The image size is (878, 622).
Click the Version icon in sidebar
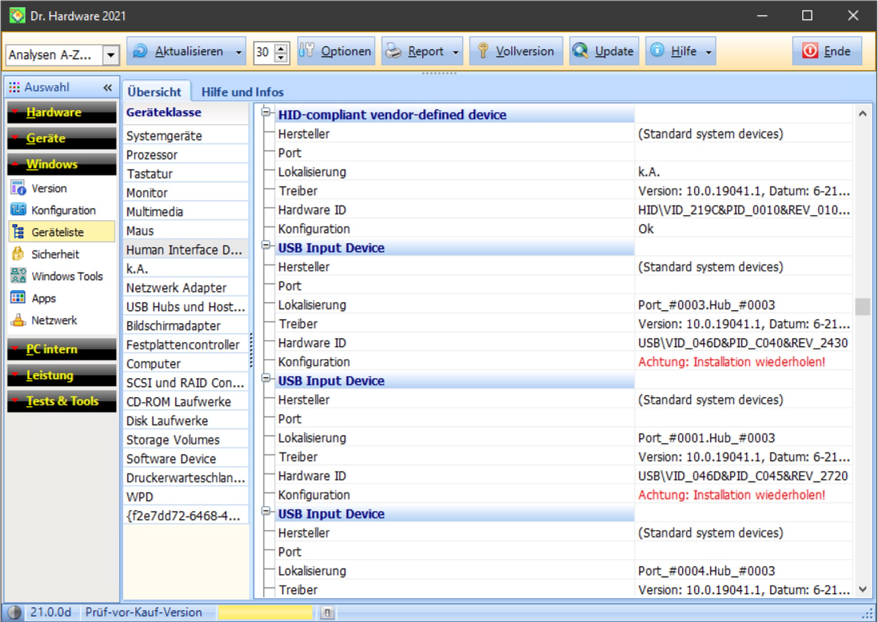(18, 188)
